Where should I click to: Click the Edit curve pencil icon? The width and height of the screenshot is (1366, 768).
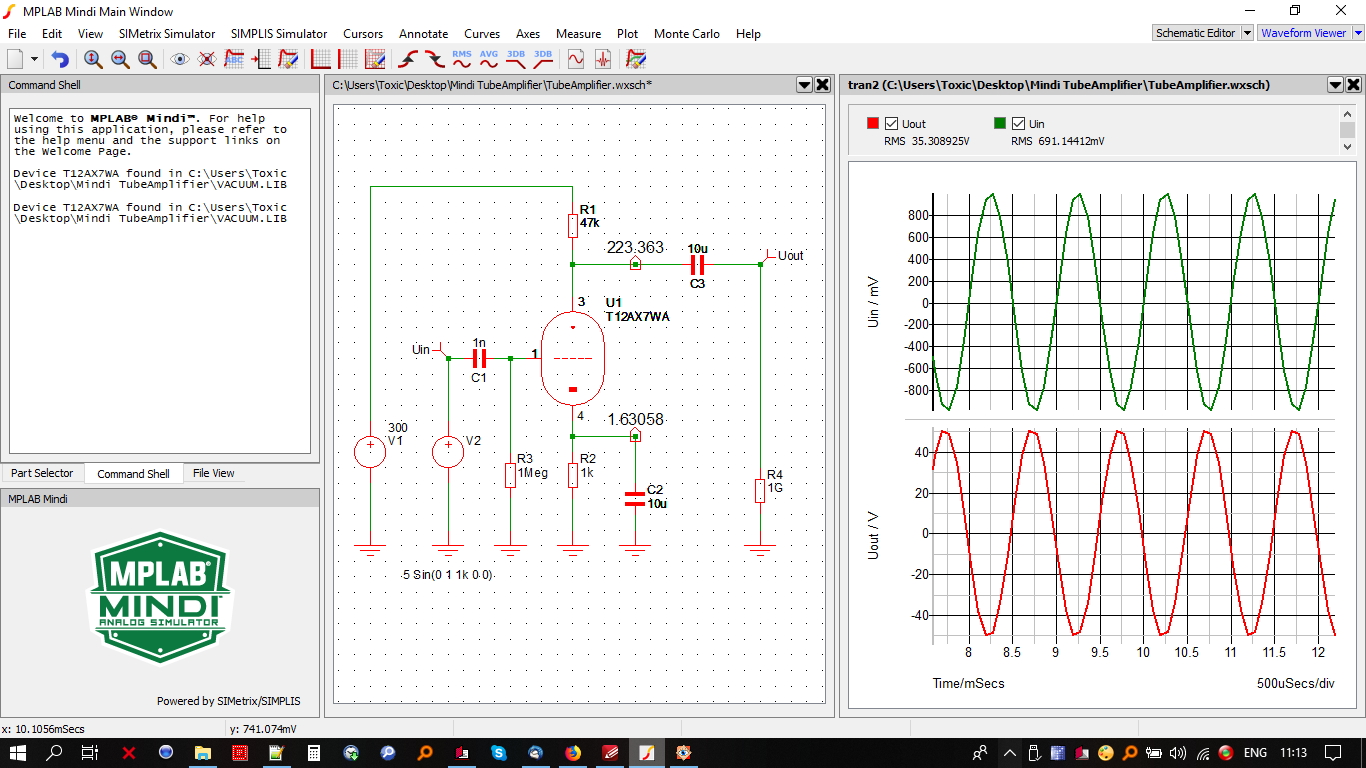[288, 59]
